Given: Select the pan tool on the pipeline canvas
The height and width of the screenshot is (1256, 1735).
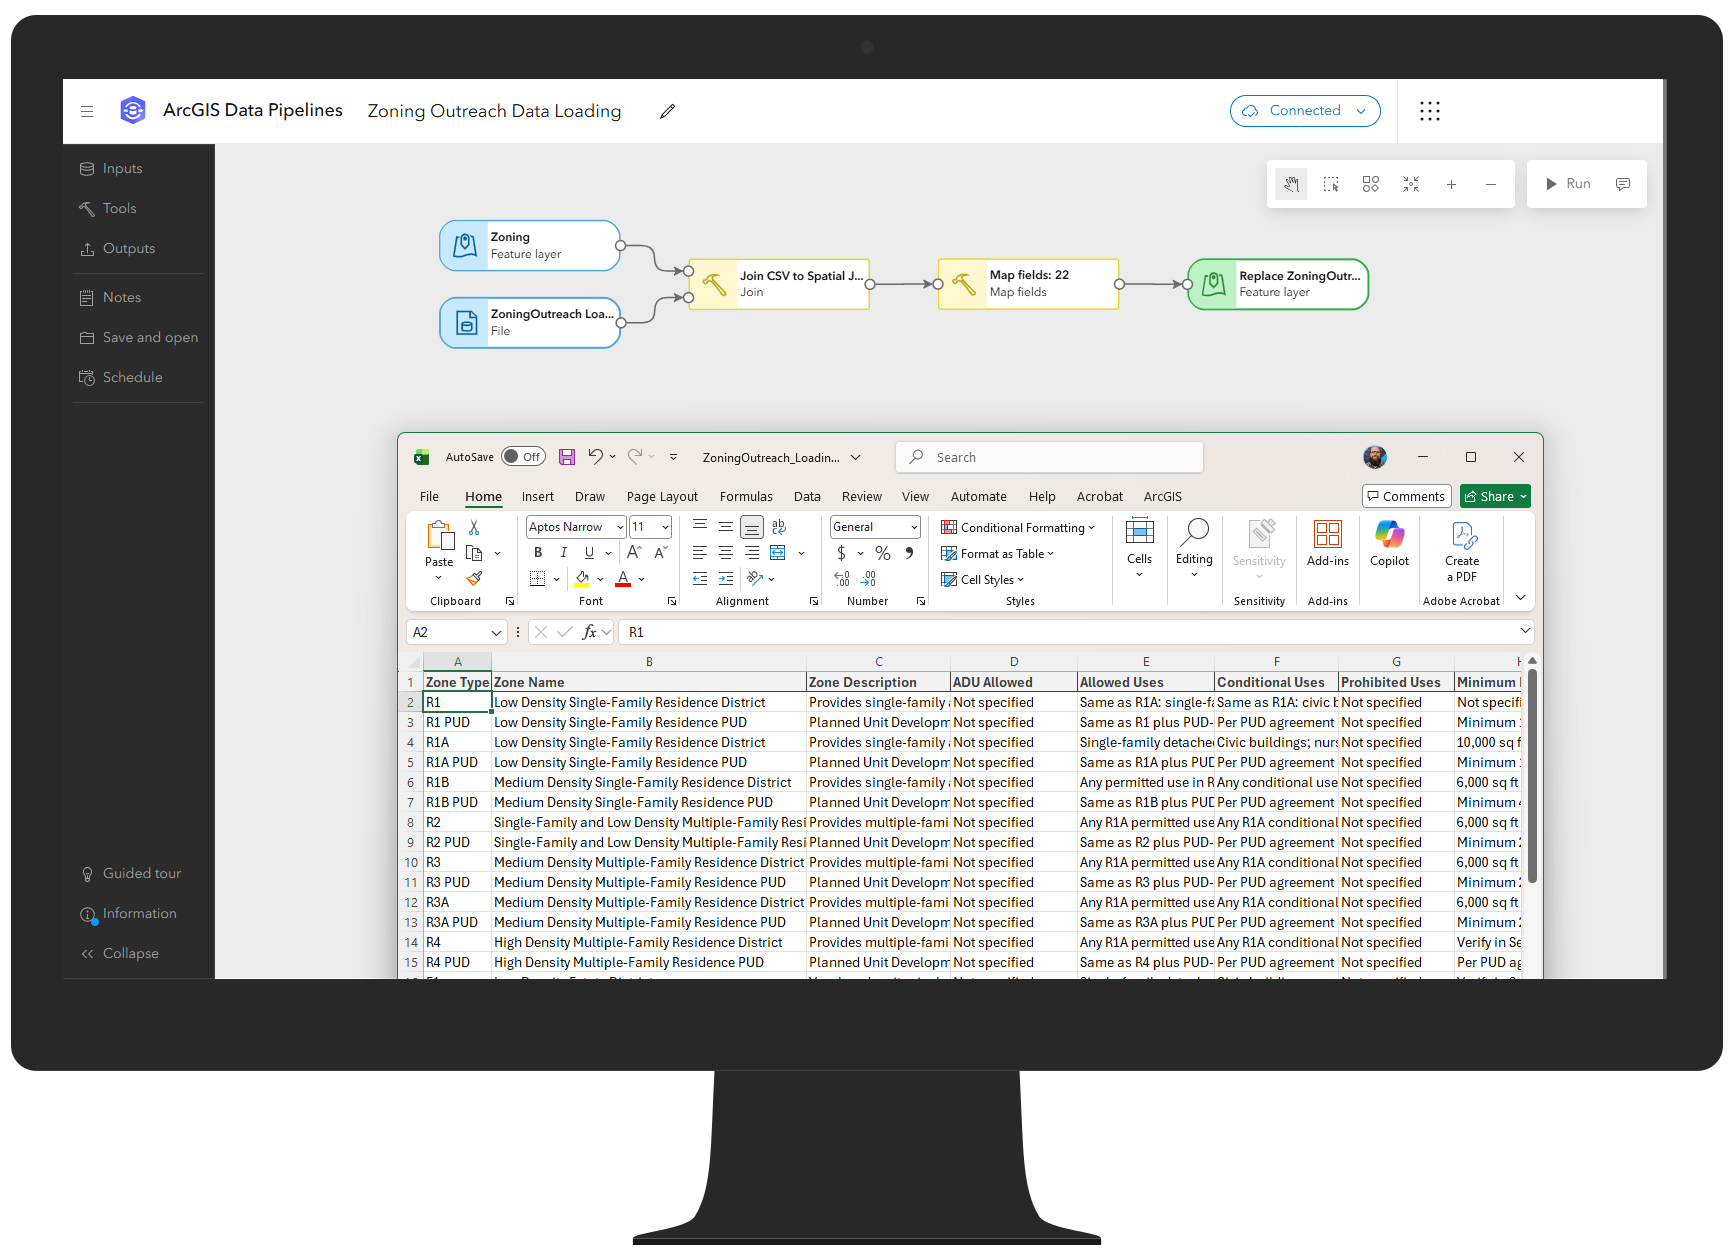Looking at the screenshot, I should pos(1291,184).
